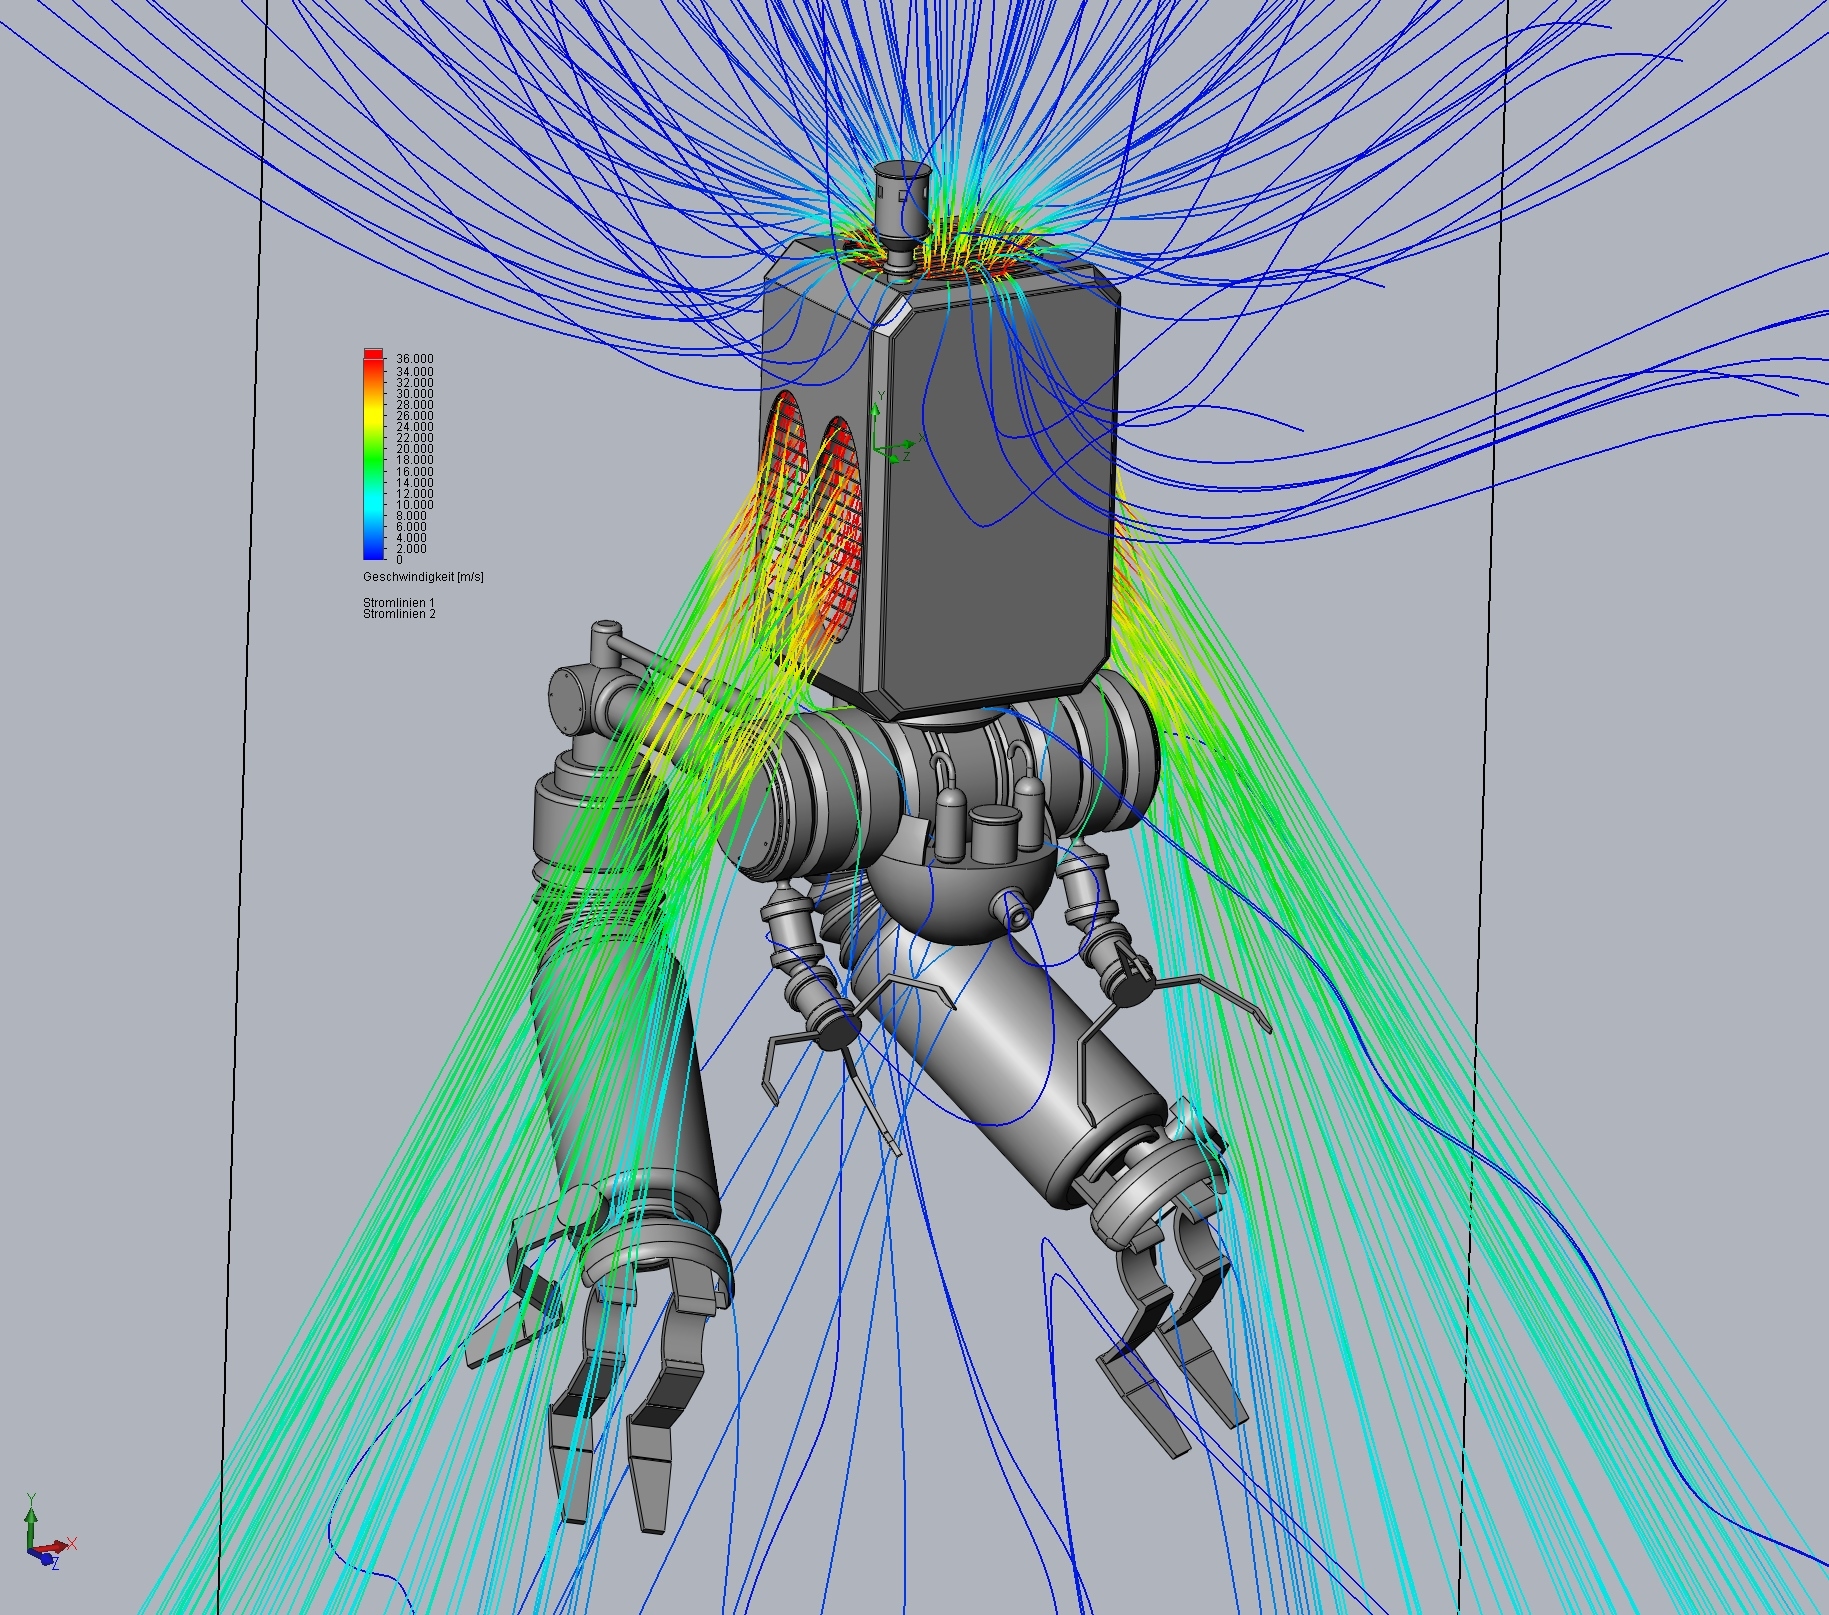Open the legend maximum value 36.000 for editing
The width and height of the screenshot is (1829, 1615).
415,358
